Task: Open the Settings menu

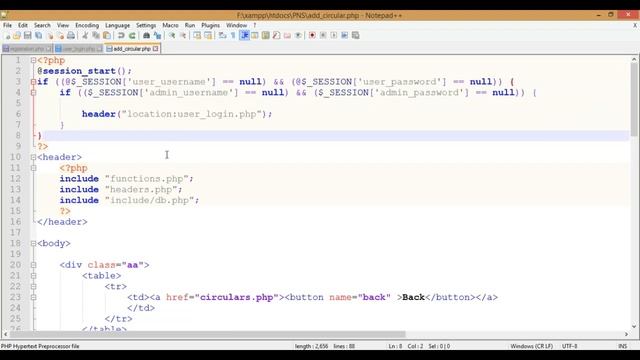Action: 146,25
